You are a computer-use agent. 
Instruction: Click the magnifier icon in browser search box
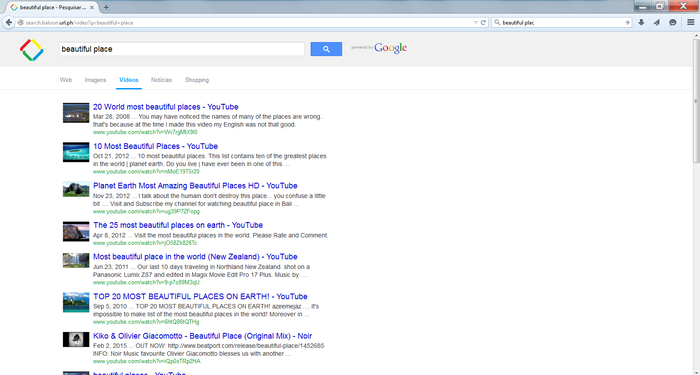[x=497, y=22]
